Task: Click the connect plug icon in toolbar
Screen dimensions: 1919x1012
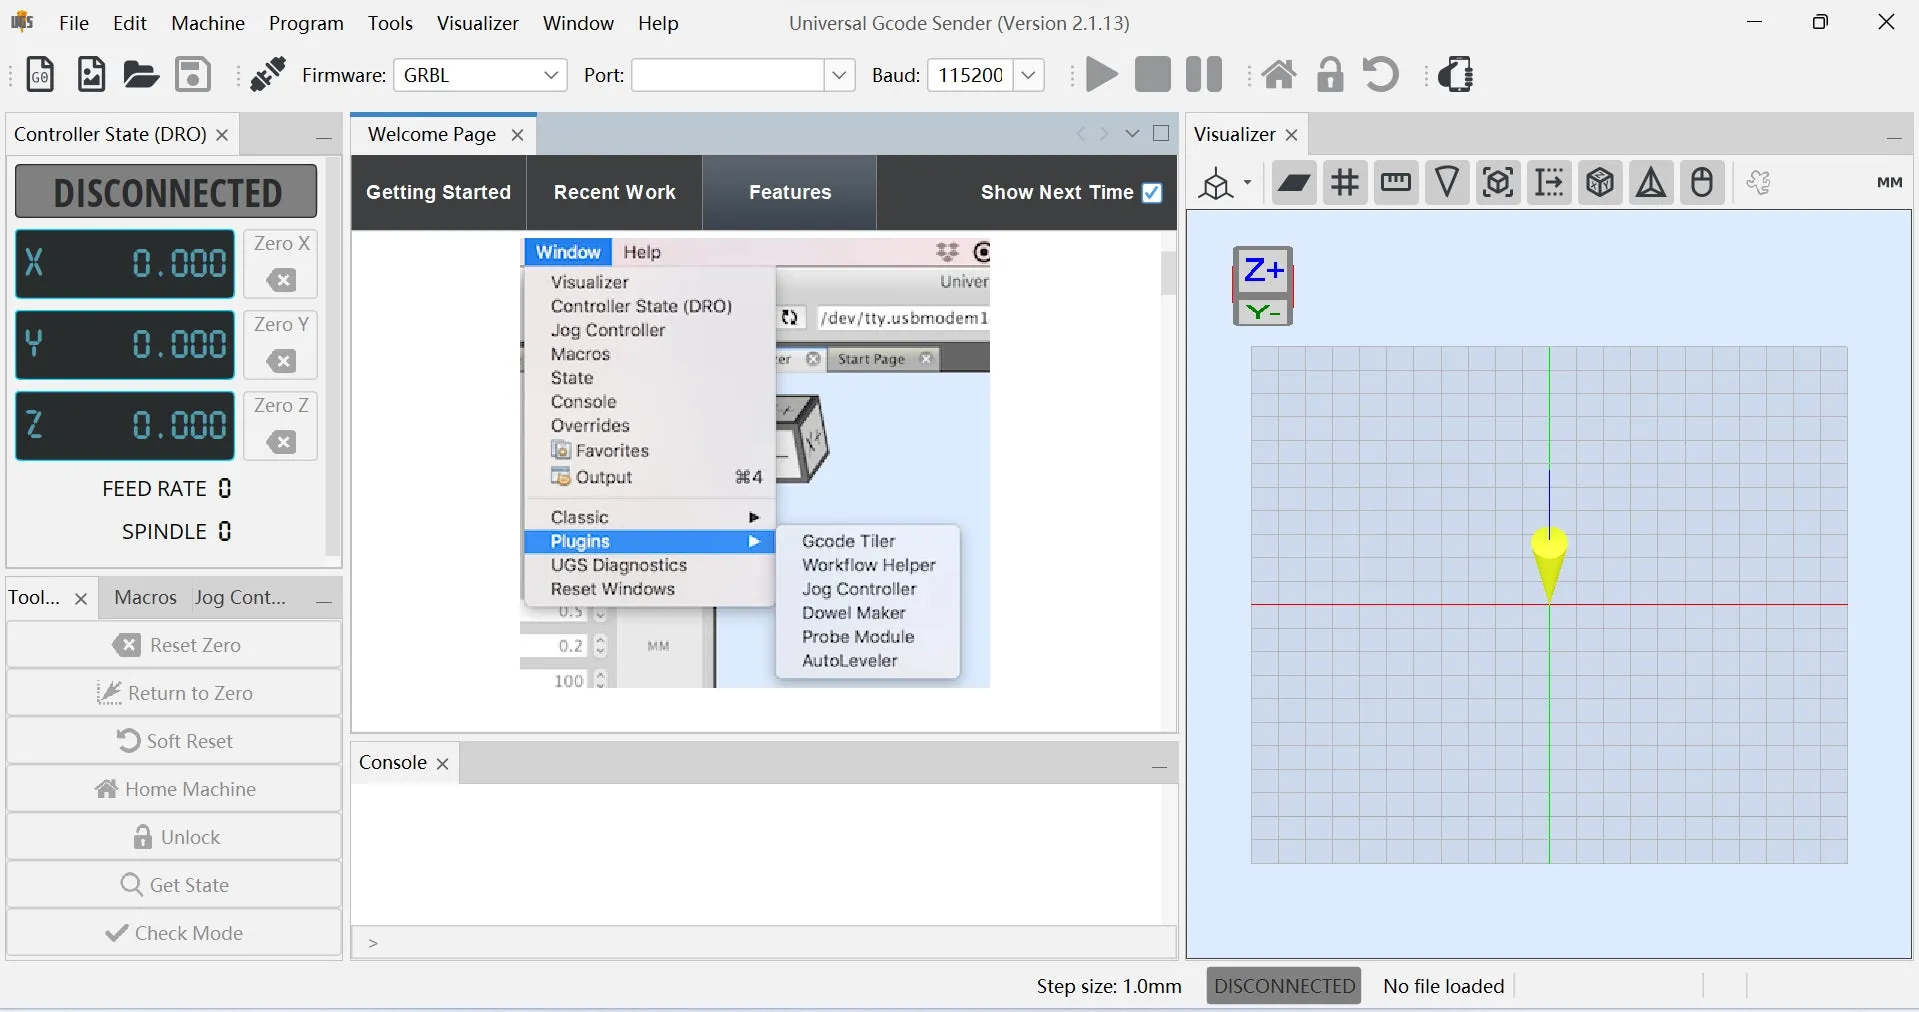Action: [267, 75]
